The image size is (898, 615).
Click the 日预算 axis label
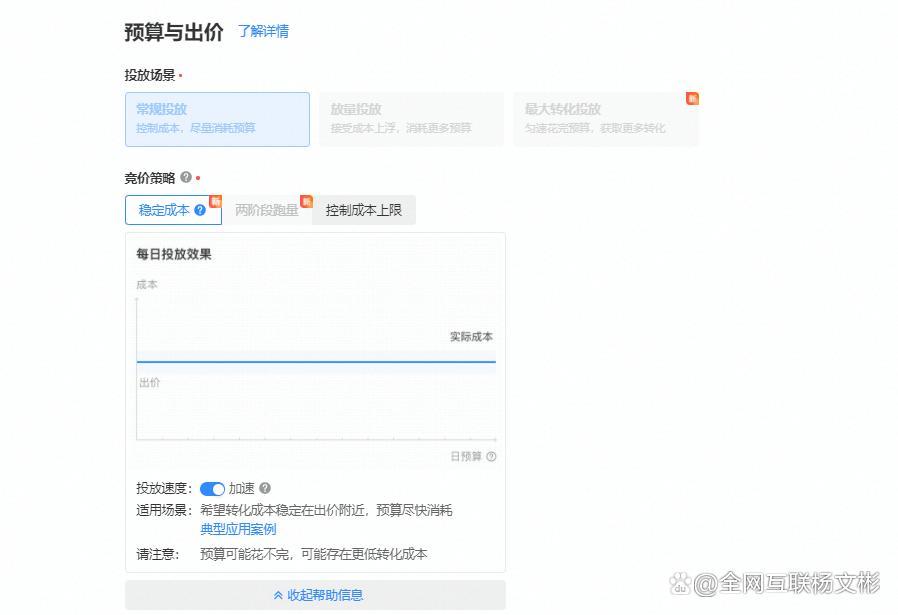click(466, 456)
